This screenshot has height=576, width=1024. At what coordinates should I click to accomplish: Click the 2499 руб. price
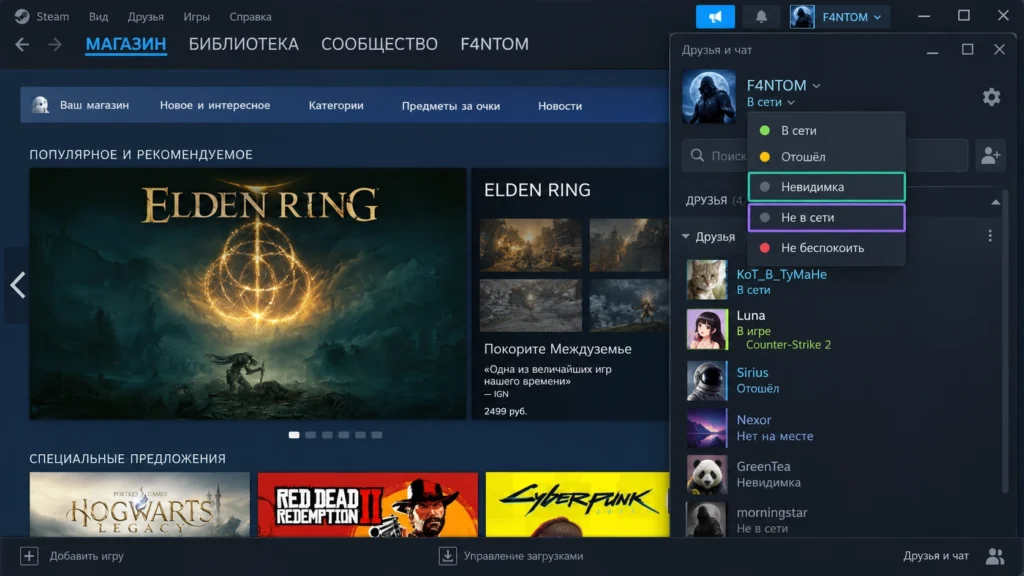(505, 411)
